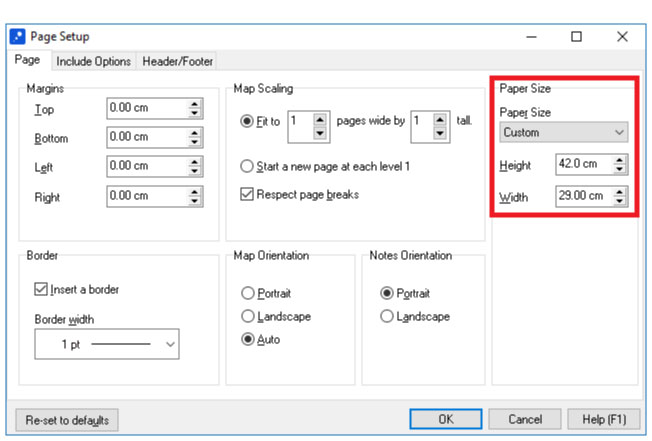Increase the Left margin with its up arrow
The width and height of the screenshot is (652, 441).
[194, 162]
